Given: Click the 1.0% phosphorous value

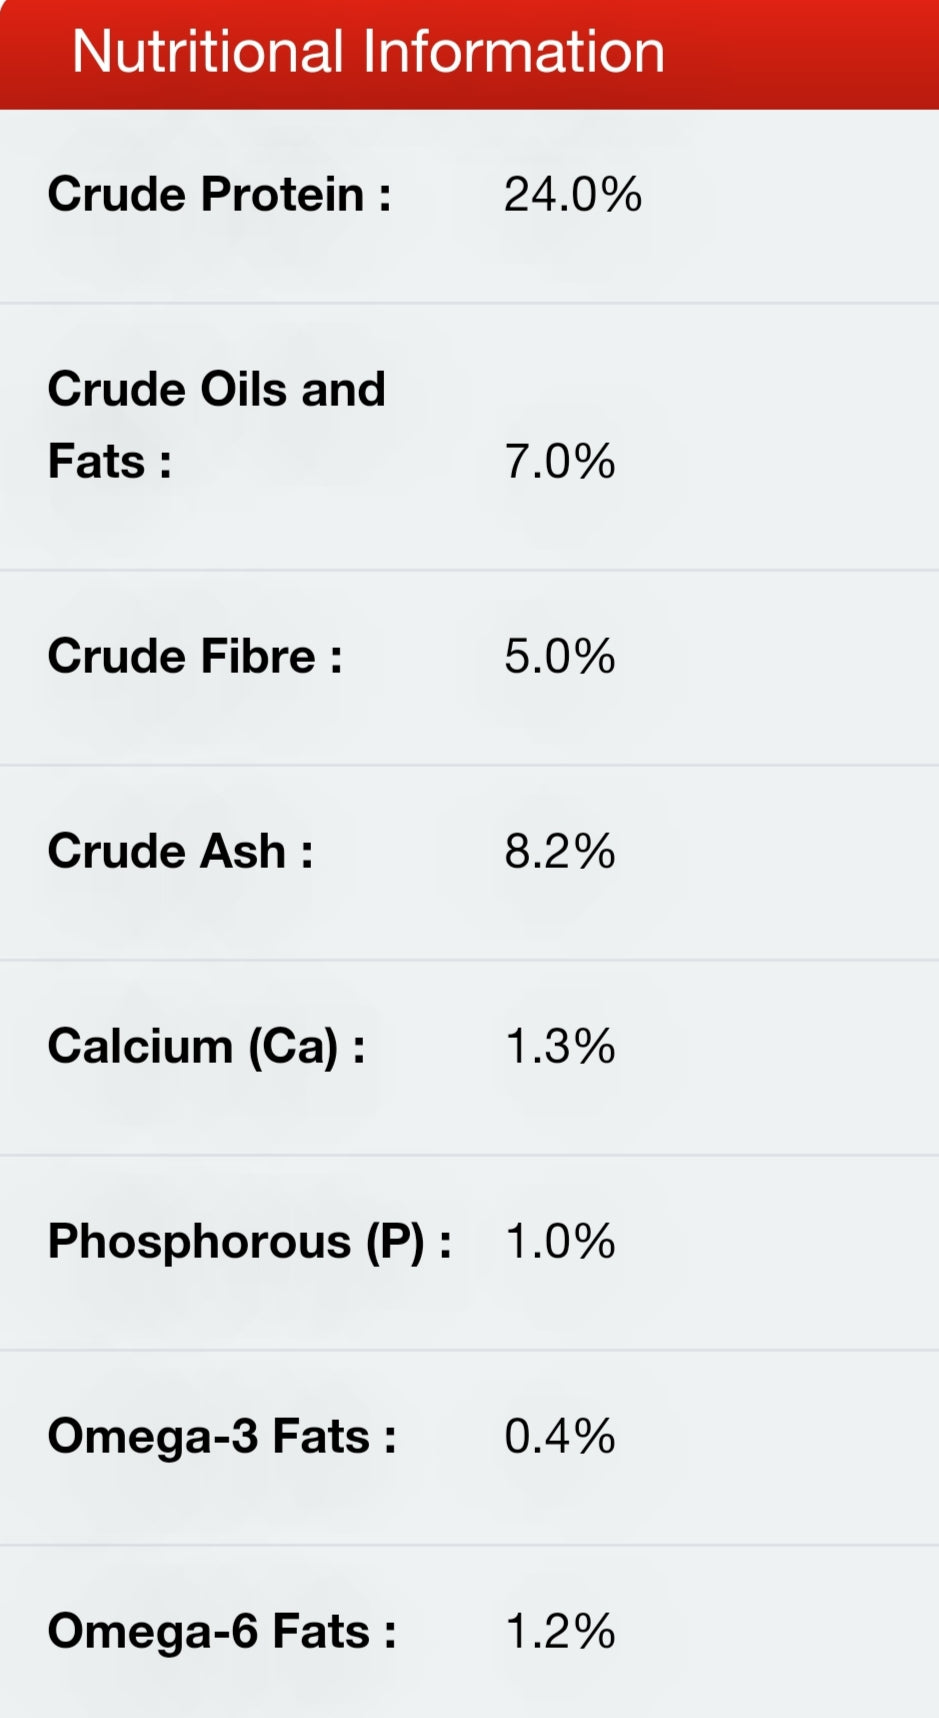Looking at the screenshot, I should point(559,1242).
